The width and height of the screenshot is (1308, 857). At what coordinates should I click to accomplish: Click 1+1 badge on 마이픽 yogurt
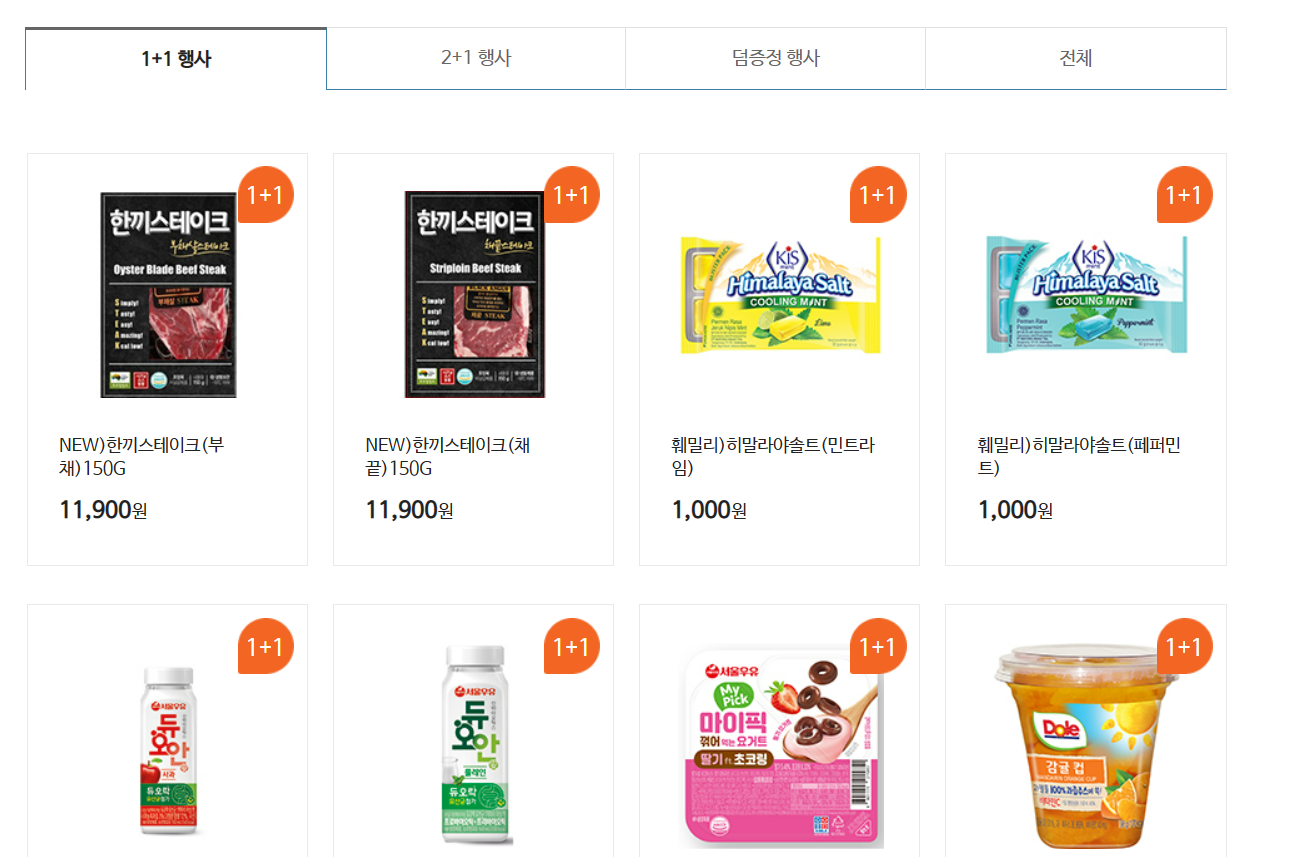click(878, 646)
